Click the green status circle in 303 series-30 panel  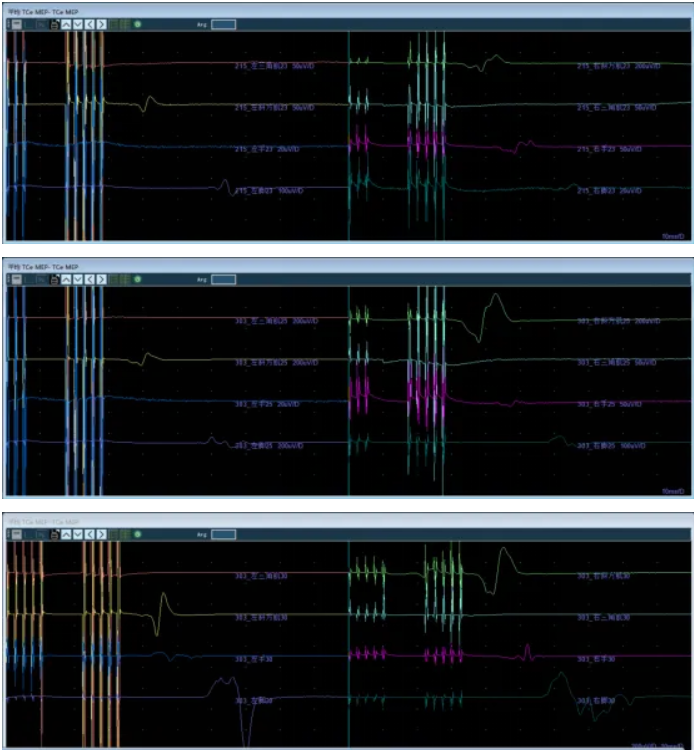click(x=138, y=534)
